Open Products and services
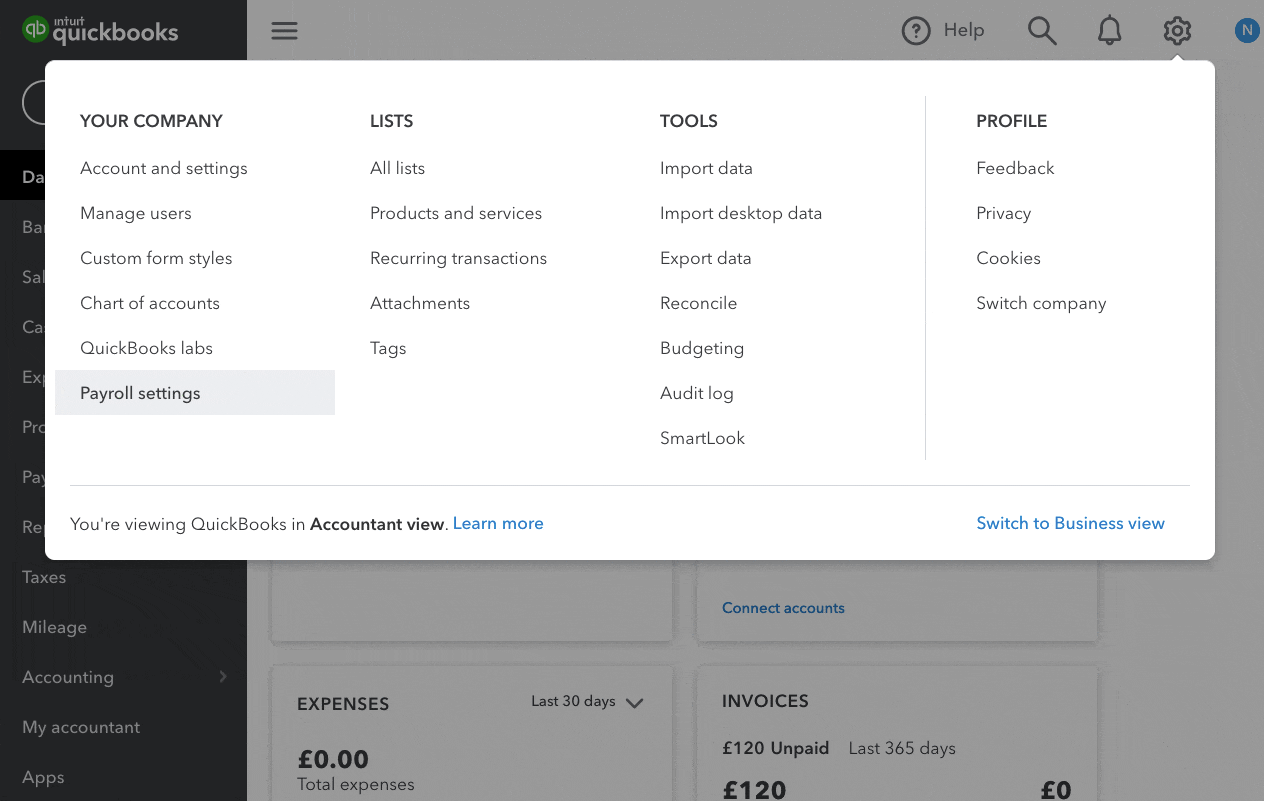Viewport: 1264px width, 801px height. tap(456, 213)
